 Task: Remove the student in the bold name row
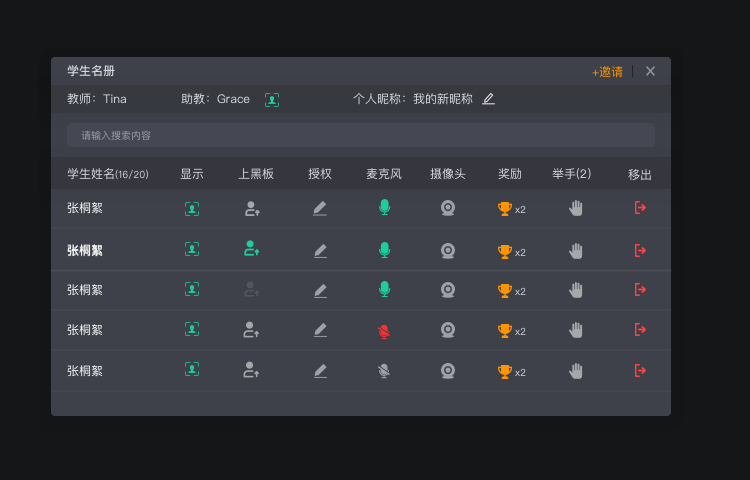(x=640, y=251)
